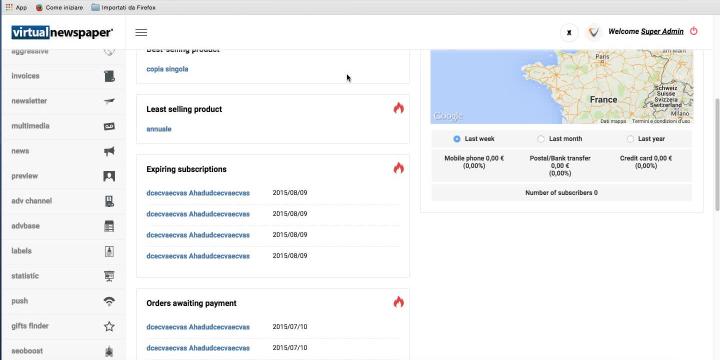Click the advbase icon
The width and height of the screenshot is (720, 360).
[109, 226]
